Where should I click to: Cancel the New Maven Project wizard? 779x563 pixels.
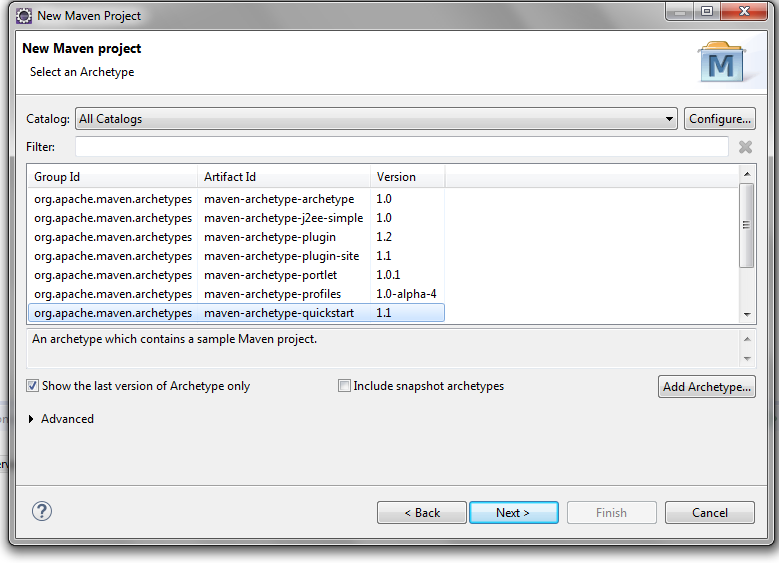[709, 512]
